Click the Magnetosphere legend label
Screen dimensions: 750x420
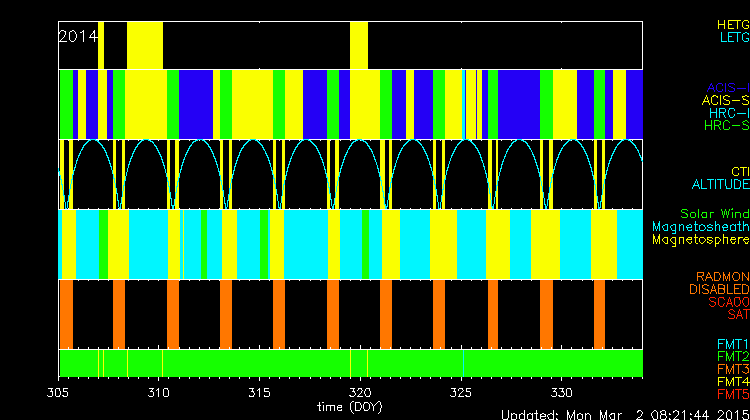(701, 240)
